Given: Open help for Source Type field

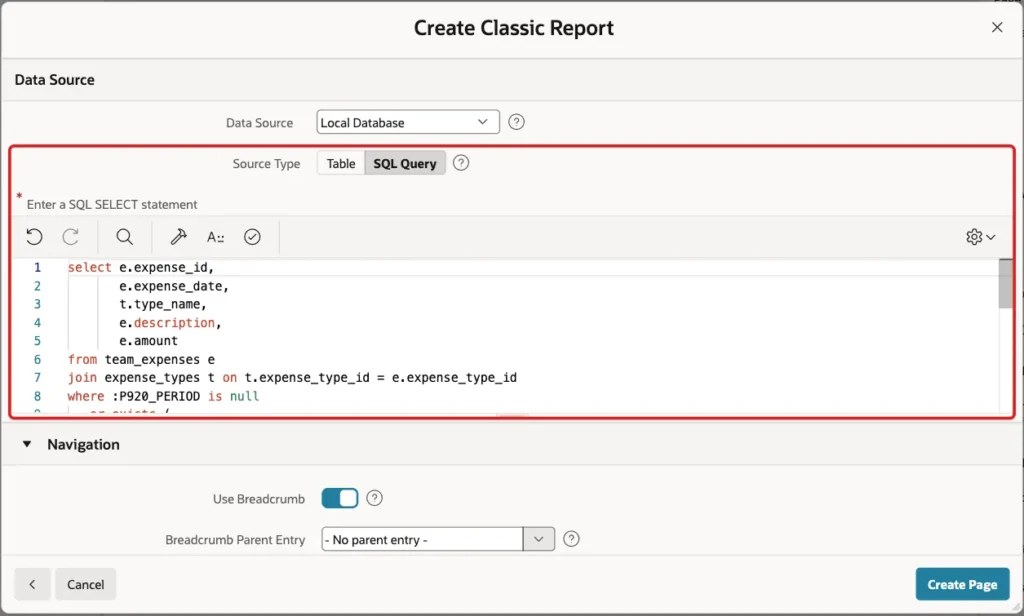Looking at the screenshot, I should pyautogui.click(x=461, y=163).
